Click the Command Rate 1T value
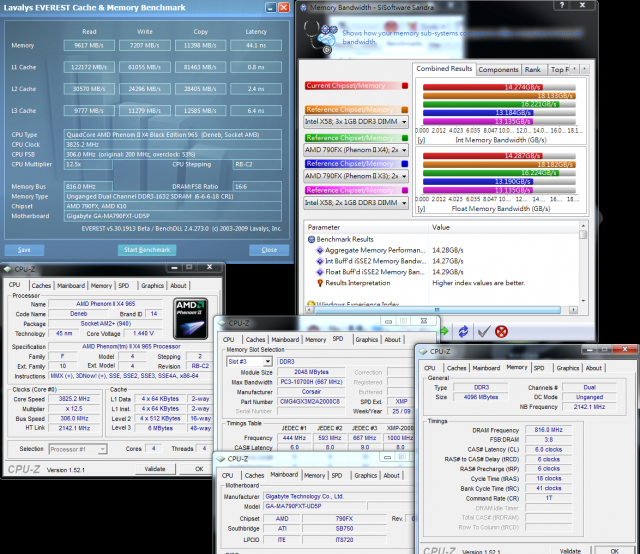 coord(548,498)
